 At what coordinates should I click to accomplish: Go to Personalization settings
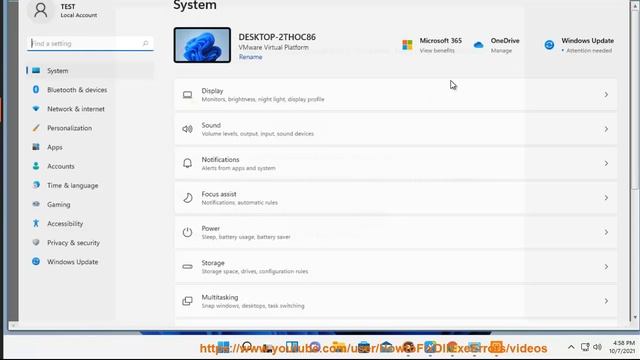[90, 128]
